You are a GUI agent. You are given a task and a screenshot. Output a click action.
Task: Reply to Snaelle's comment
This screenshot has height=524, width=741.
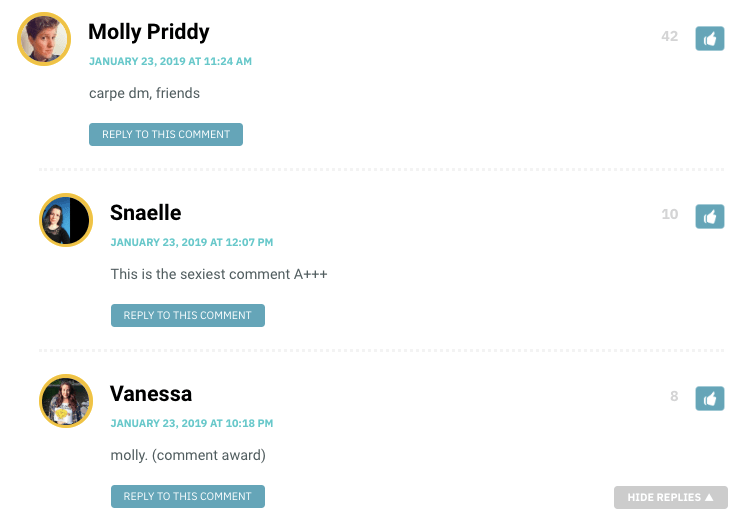188,315
